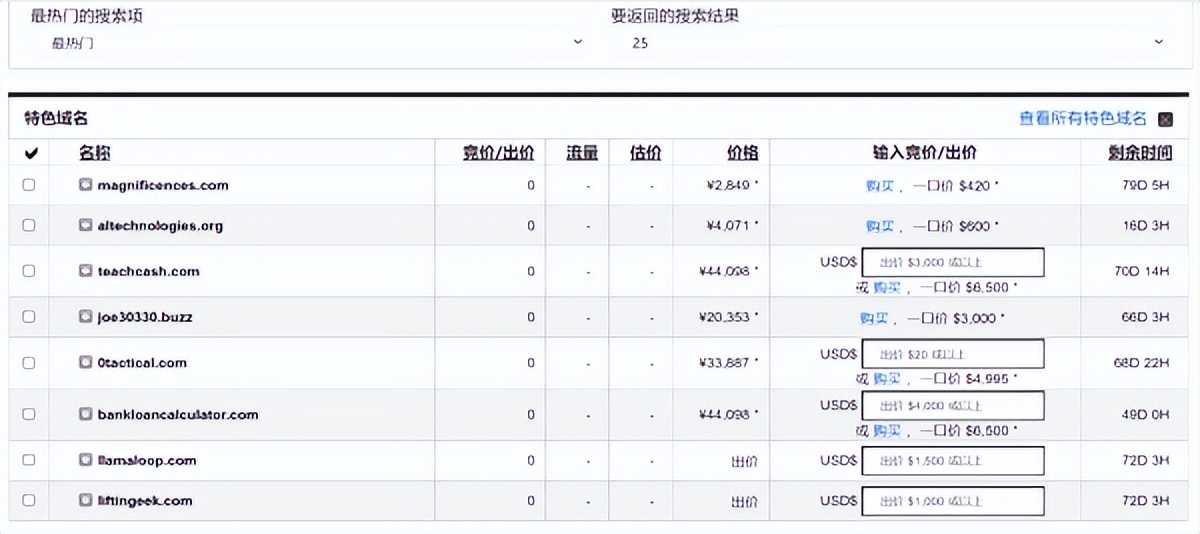Open the liftingeek.com domain link
The height and width of the screenshot is (534, 1200).
(145, 500)
